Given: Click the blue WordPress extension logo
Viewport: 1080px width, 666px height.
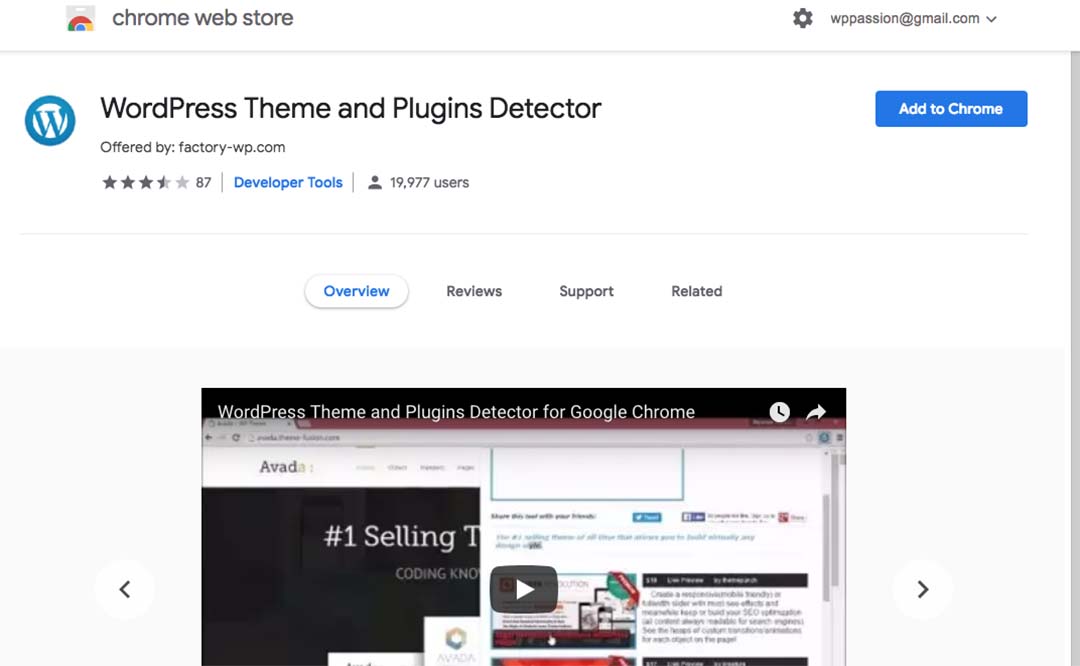Looking at the screenshot, I should click(50, 121).
